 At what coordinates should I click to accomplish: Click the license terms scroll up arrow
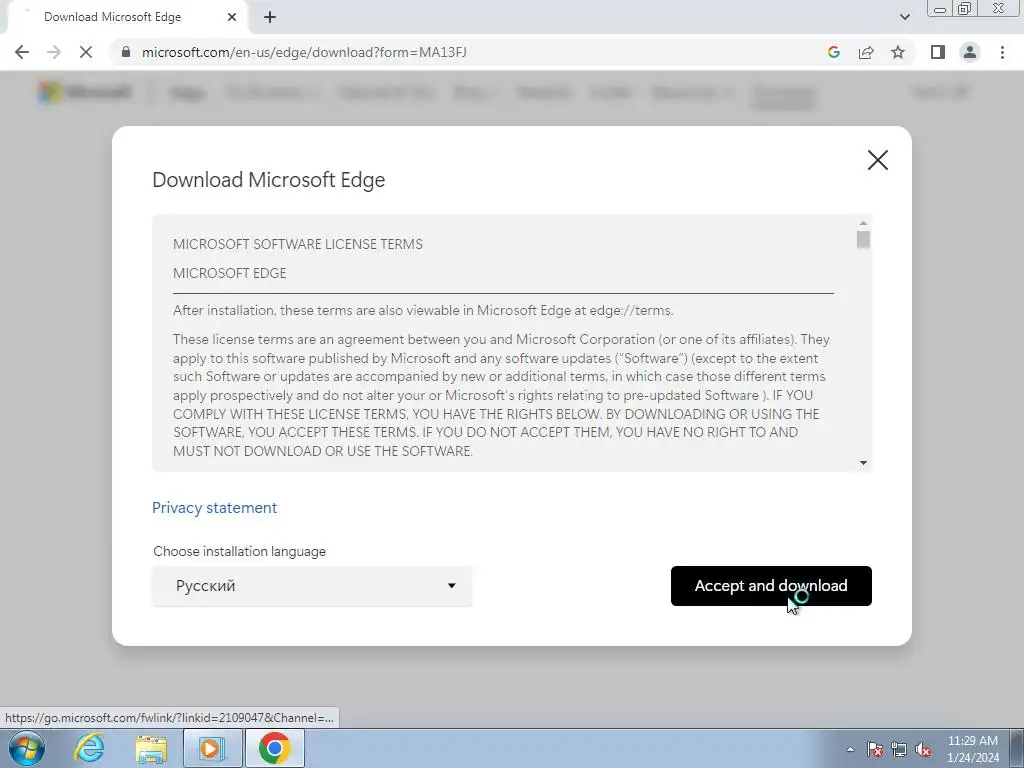(x=863, y=223)
